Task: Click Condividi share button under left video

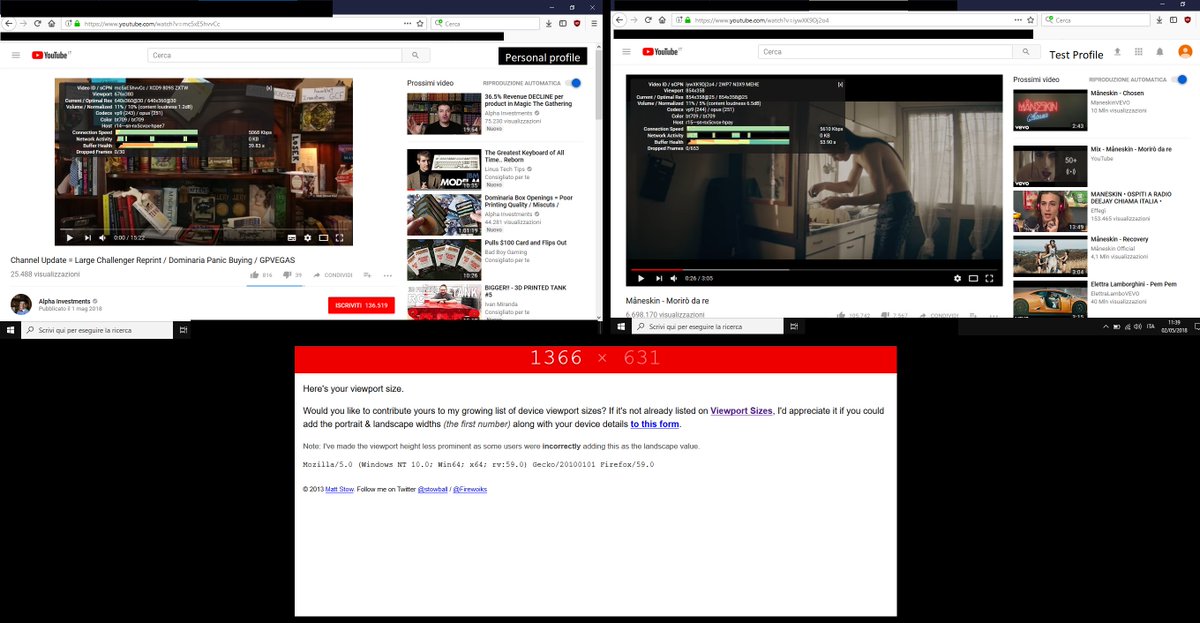Action: pos(333,275)
